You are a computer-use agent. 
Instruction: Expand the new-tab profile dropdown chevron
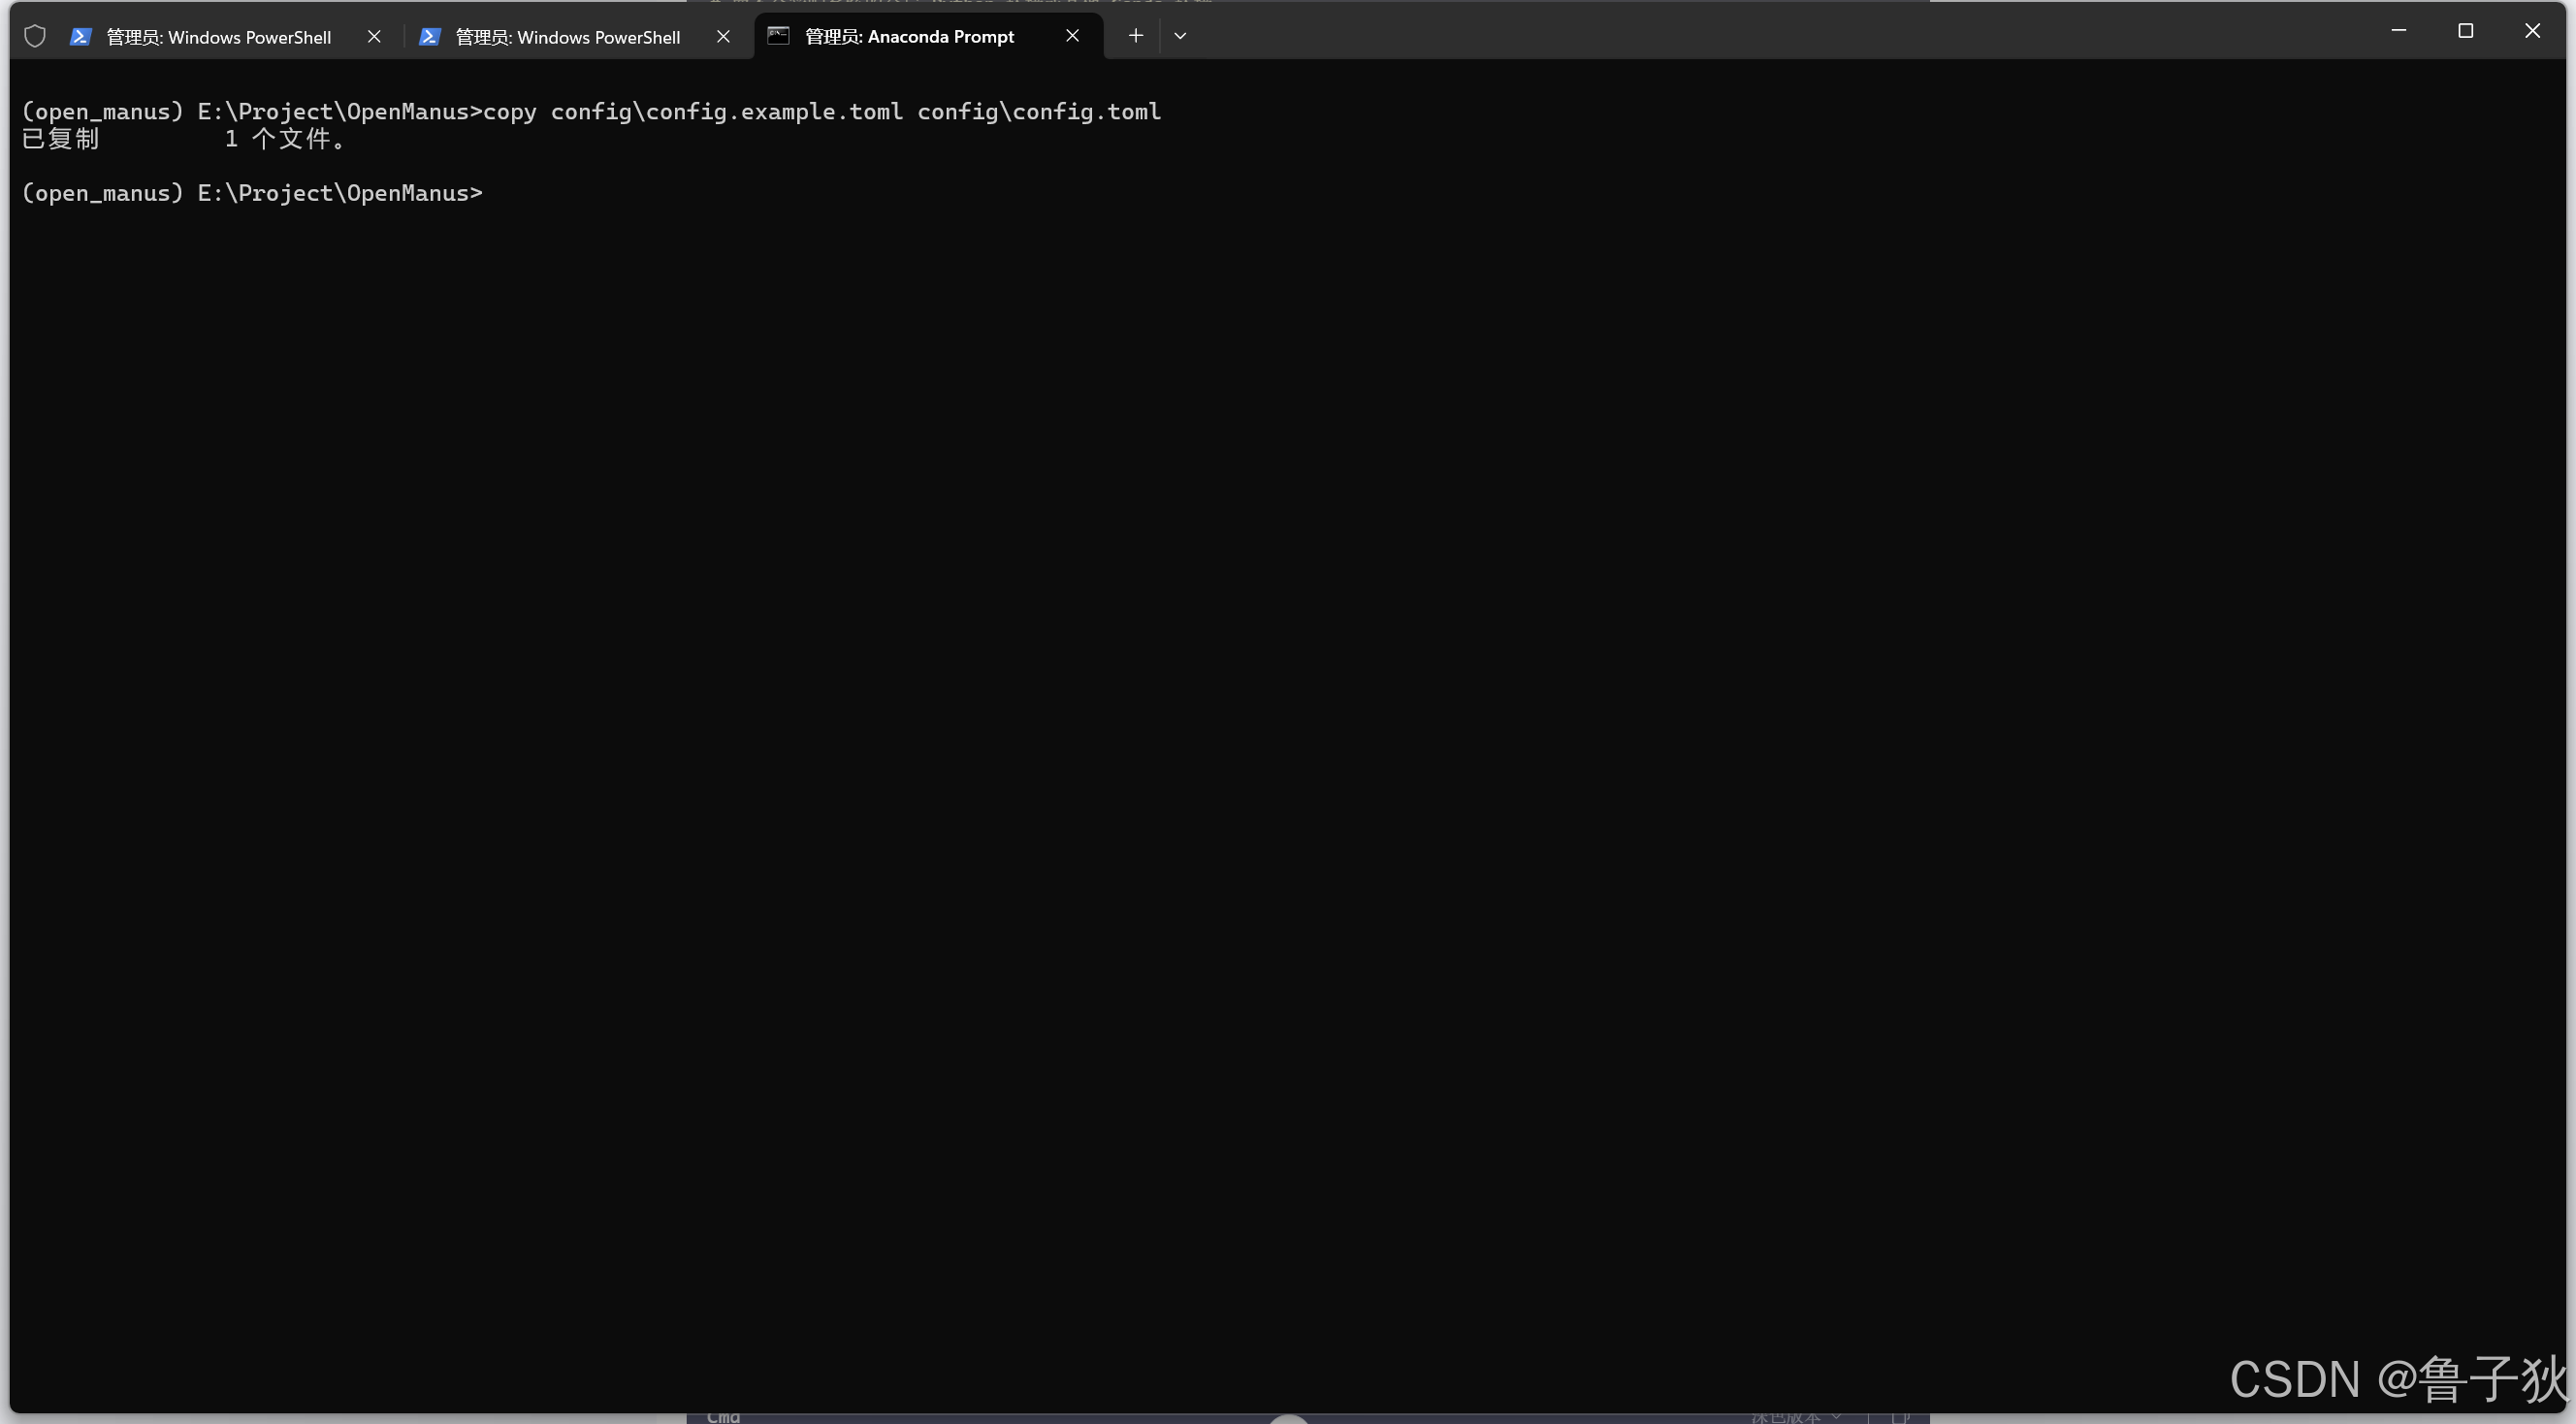pos(1180,36)
